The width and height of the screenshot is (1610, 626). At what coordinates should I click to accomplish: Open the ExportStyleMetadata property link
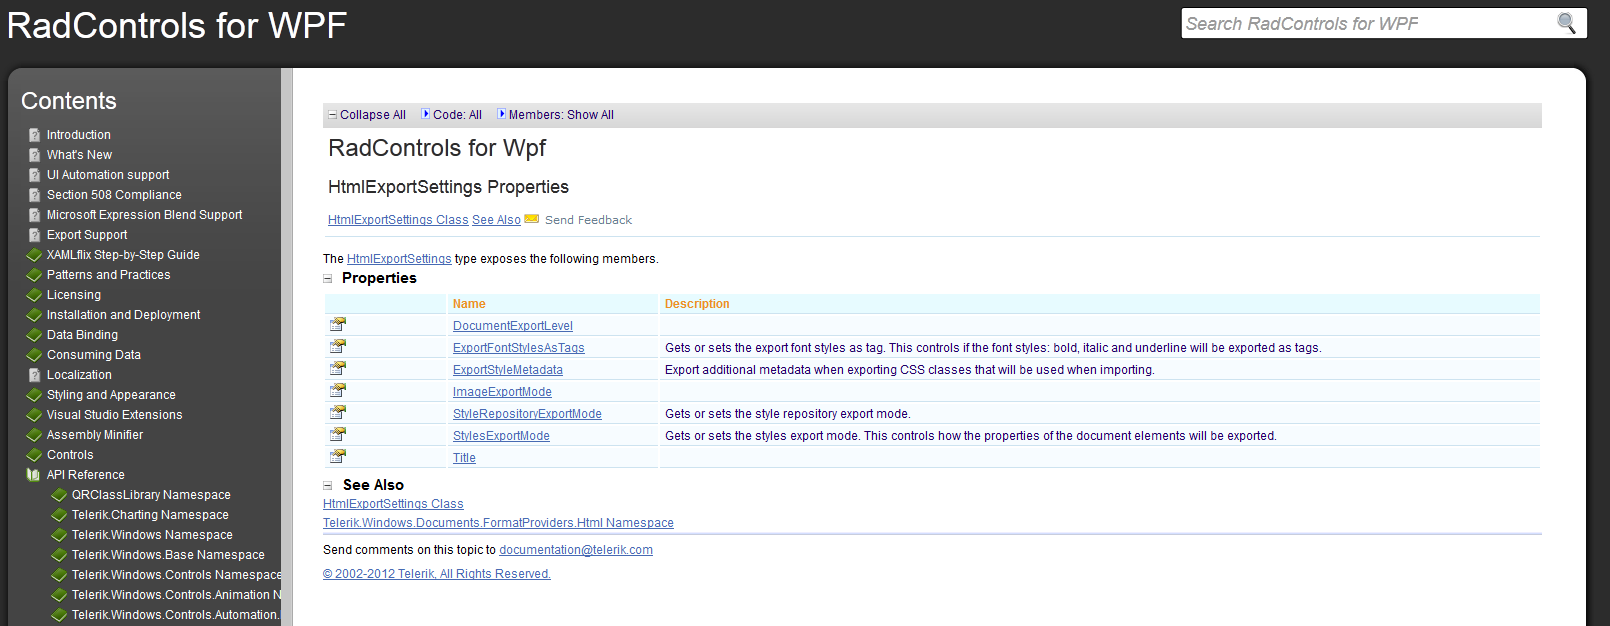tap(508, 370)
